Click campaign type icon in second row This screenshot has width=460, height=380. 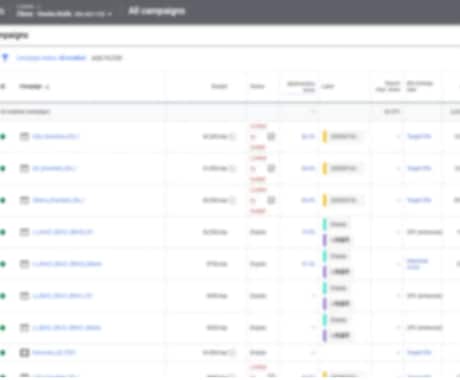click(x=24, y=168)
